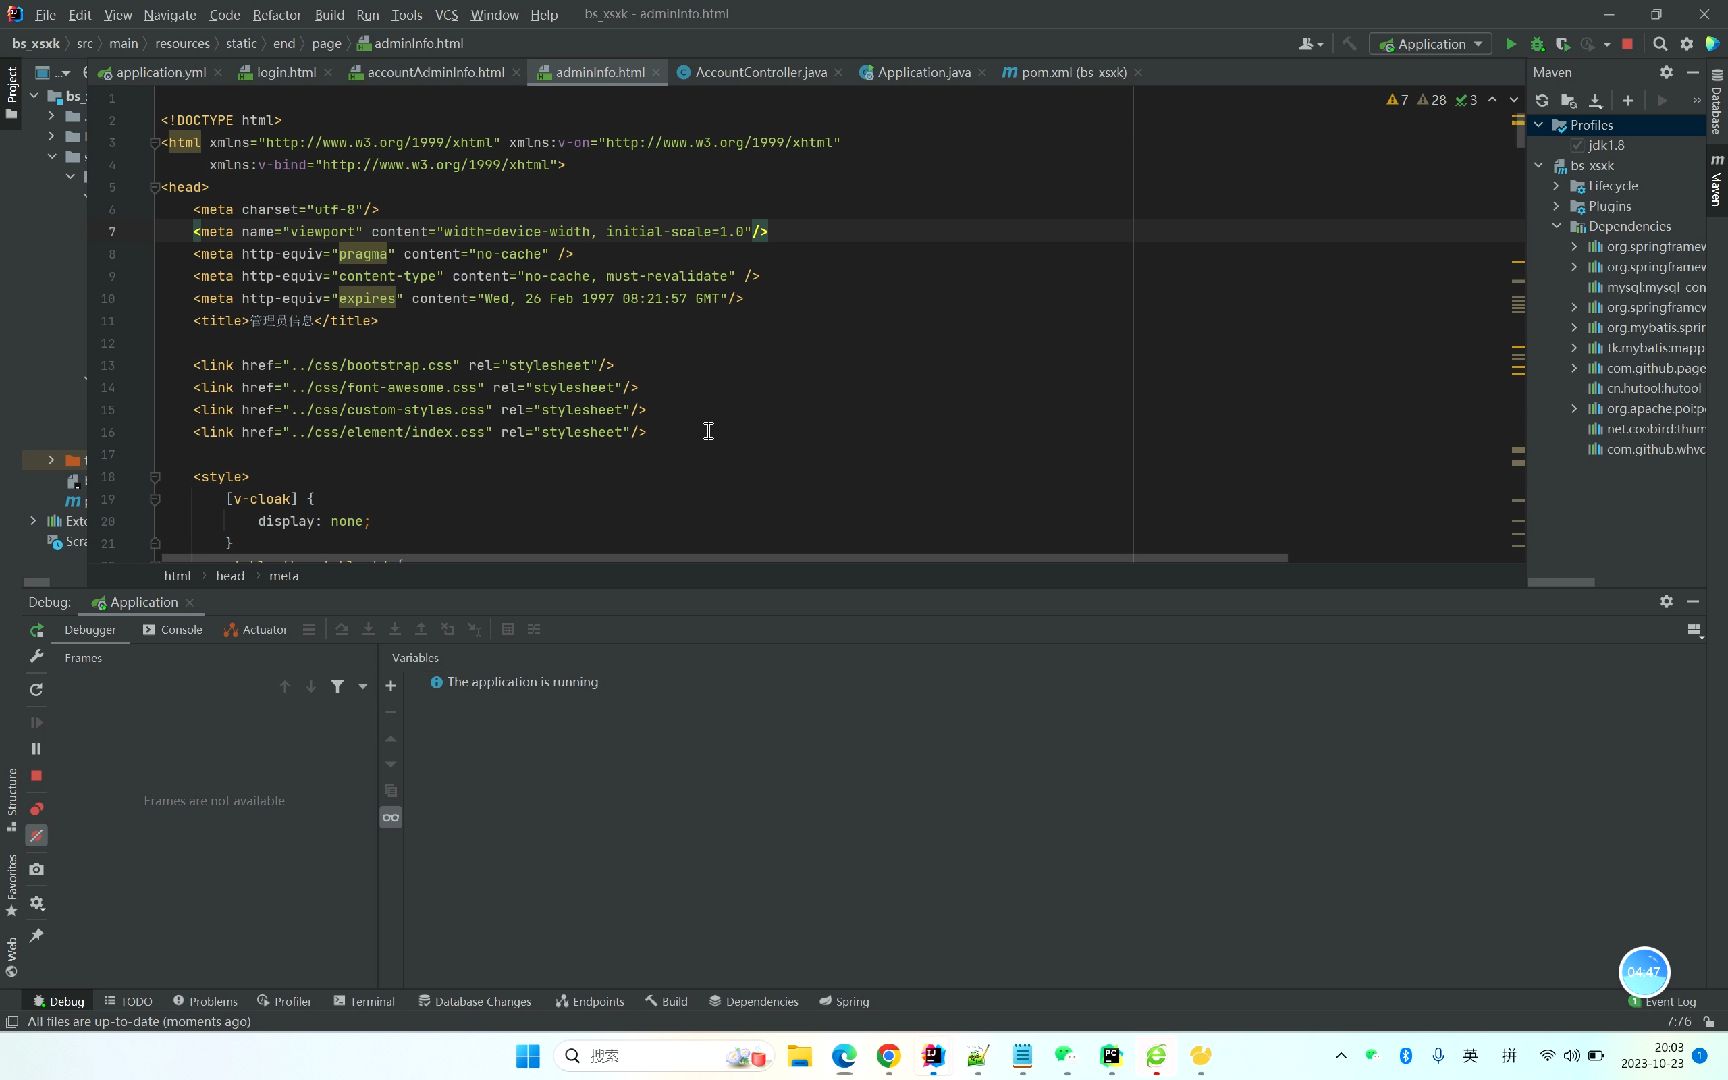The height and width of the screenshot is (1080, 1728).
Task: Click the head breadcrumb below the editor
Action: point(230,575)
